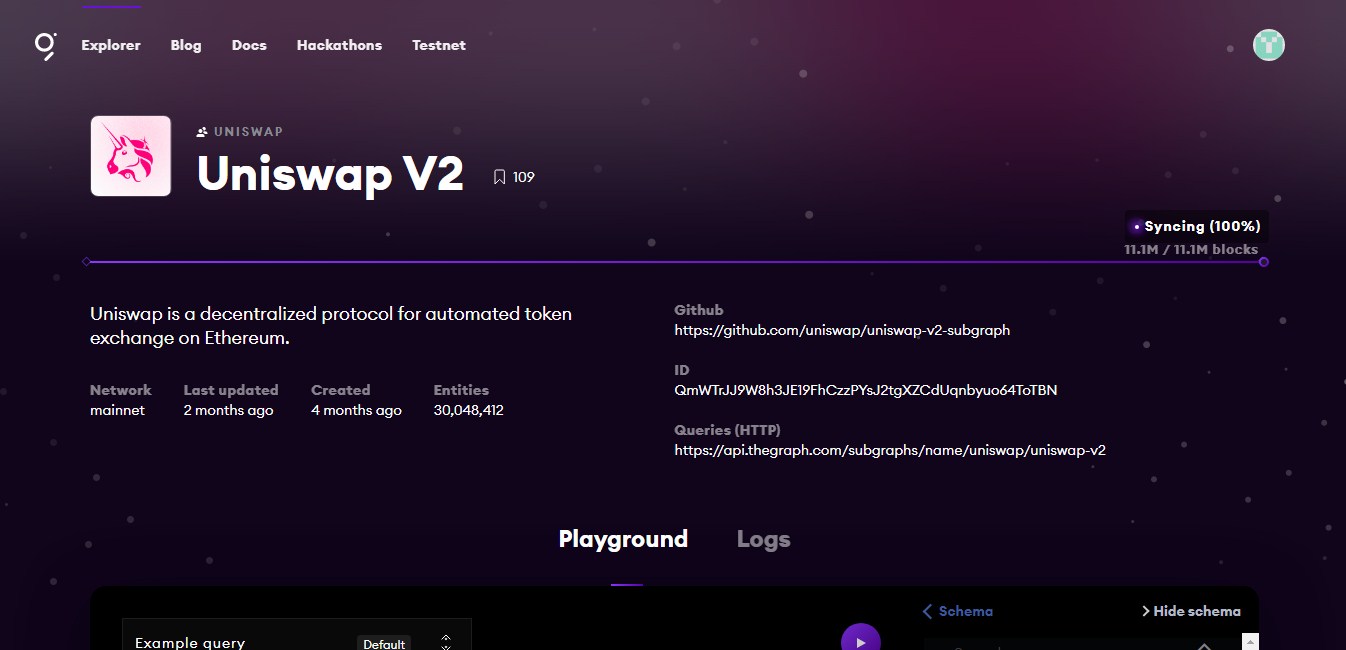Click the 11.1M / 11.1M blocks text
The image size is (1346, 650).
click(1191, 250)
